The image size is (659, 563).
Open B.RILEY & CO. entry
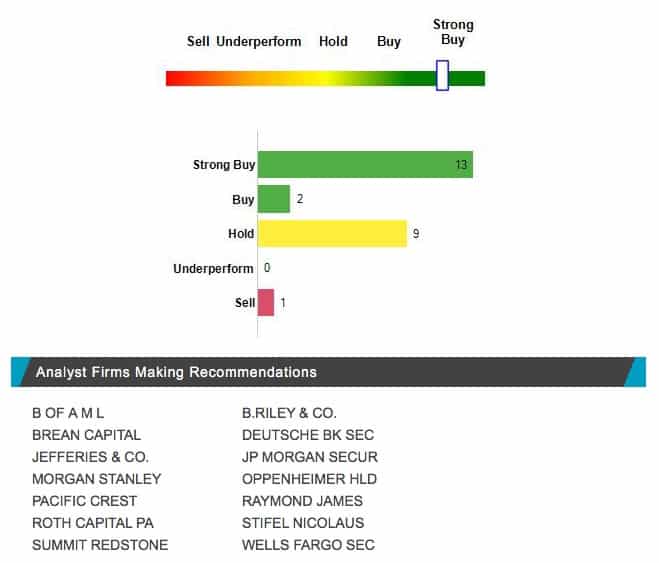coord(289,413)
